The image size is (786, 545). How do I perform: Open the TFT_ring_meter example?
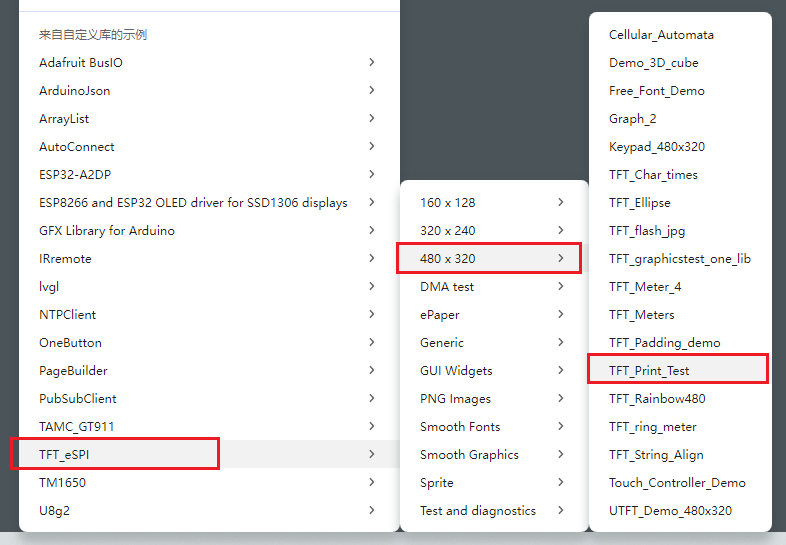tap(680, 427)
